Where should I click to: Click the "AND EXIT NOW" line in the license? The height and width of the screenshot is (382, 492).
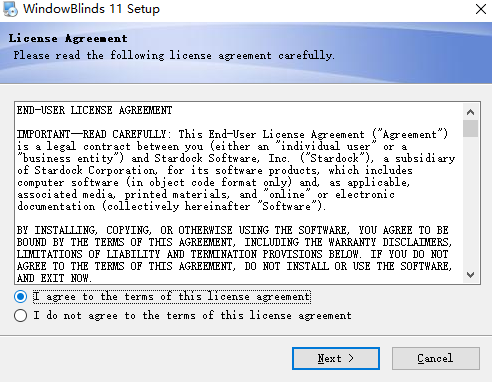[x=54, y=278]
